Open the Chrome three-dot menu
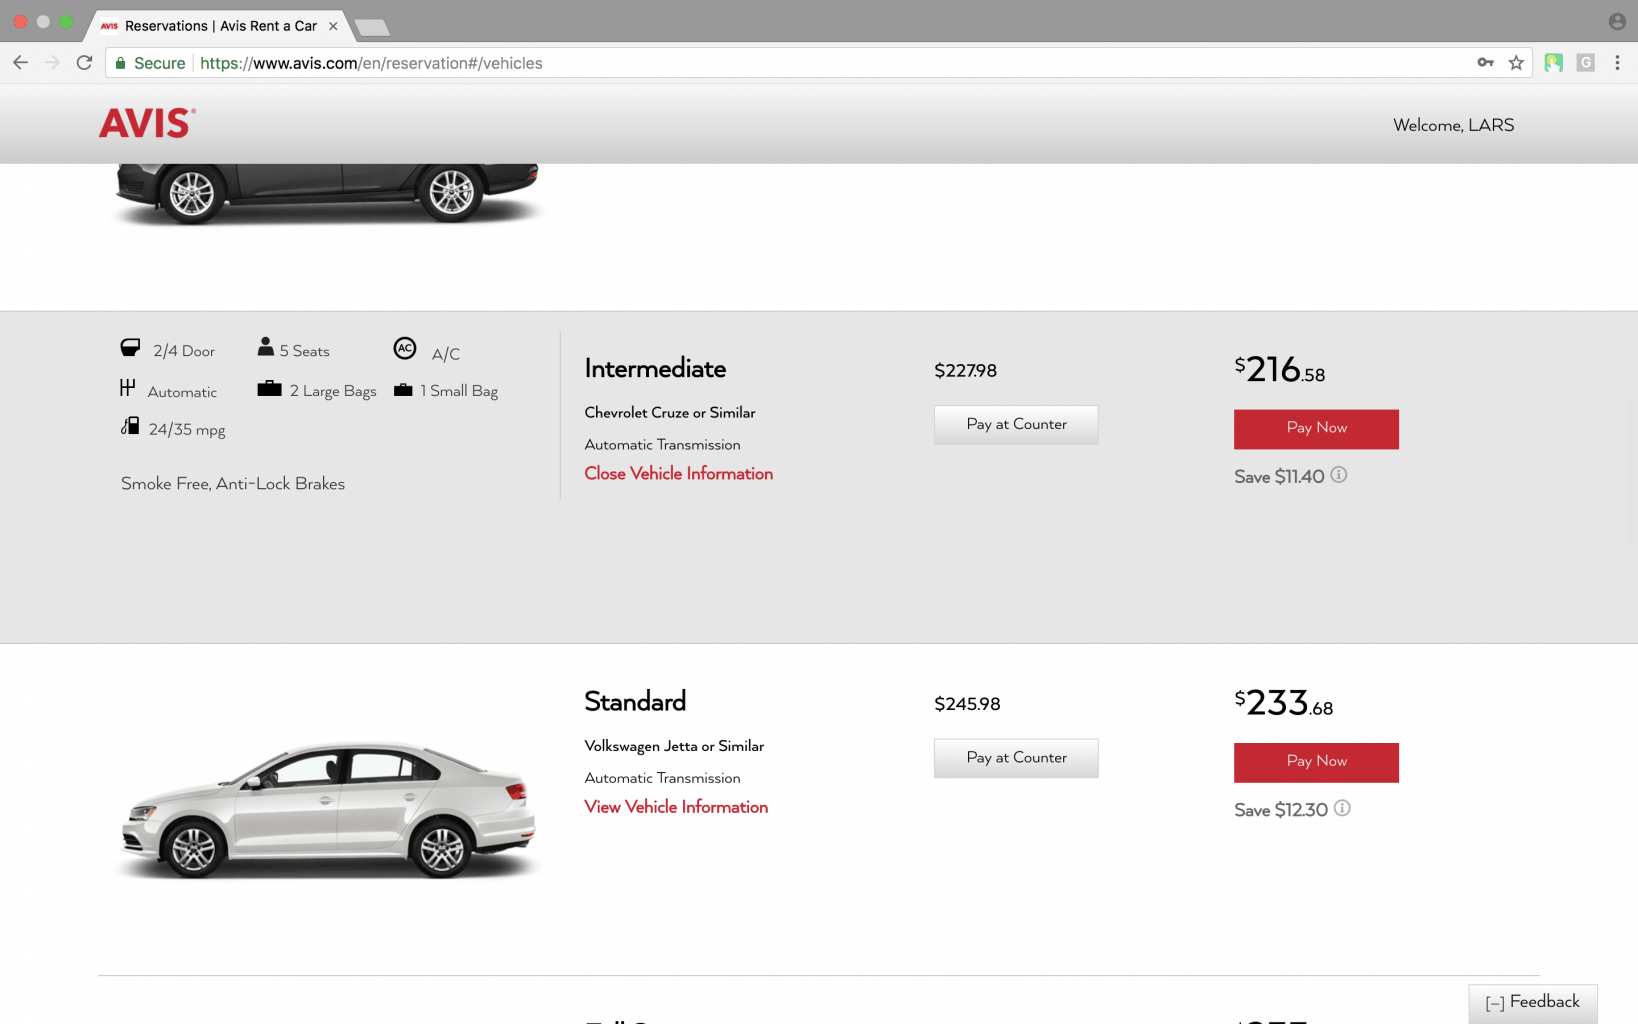Screen dimensions: 1638x1024 (x=1617, y=62)
